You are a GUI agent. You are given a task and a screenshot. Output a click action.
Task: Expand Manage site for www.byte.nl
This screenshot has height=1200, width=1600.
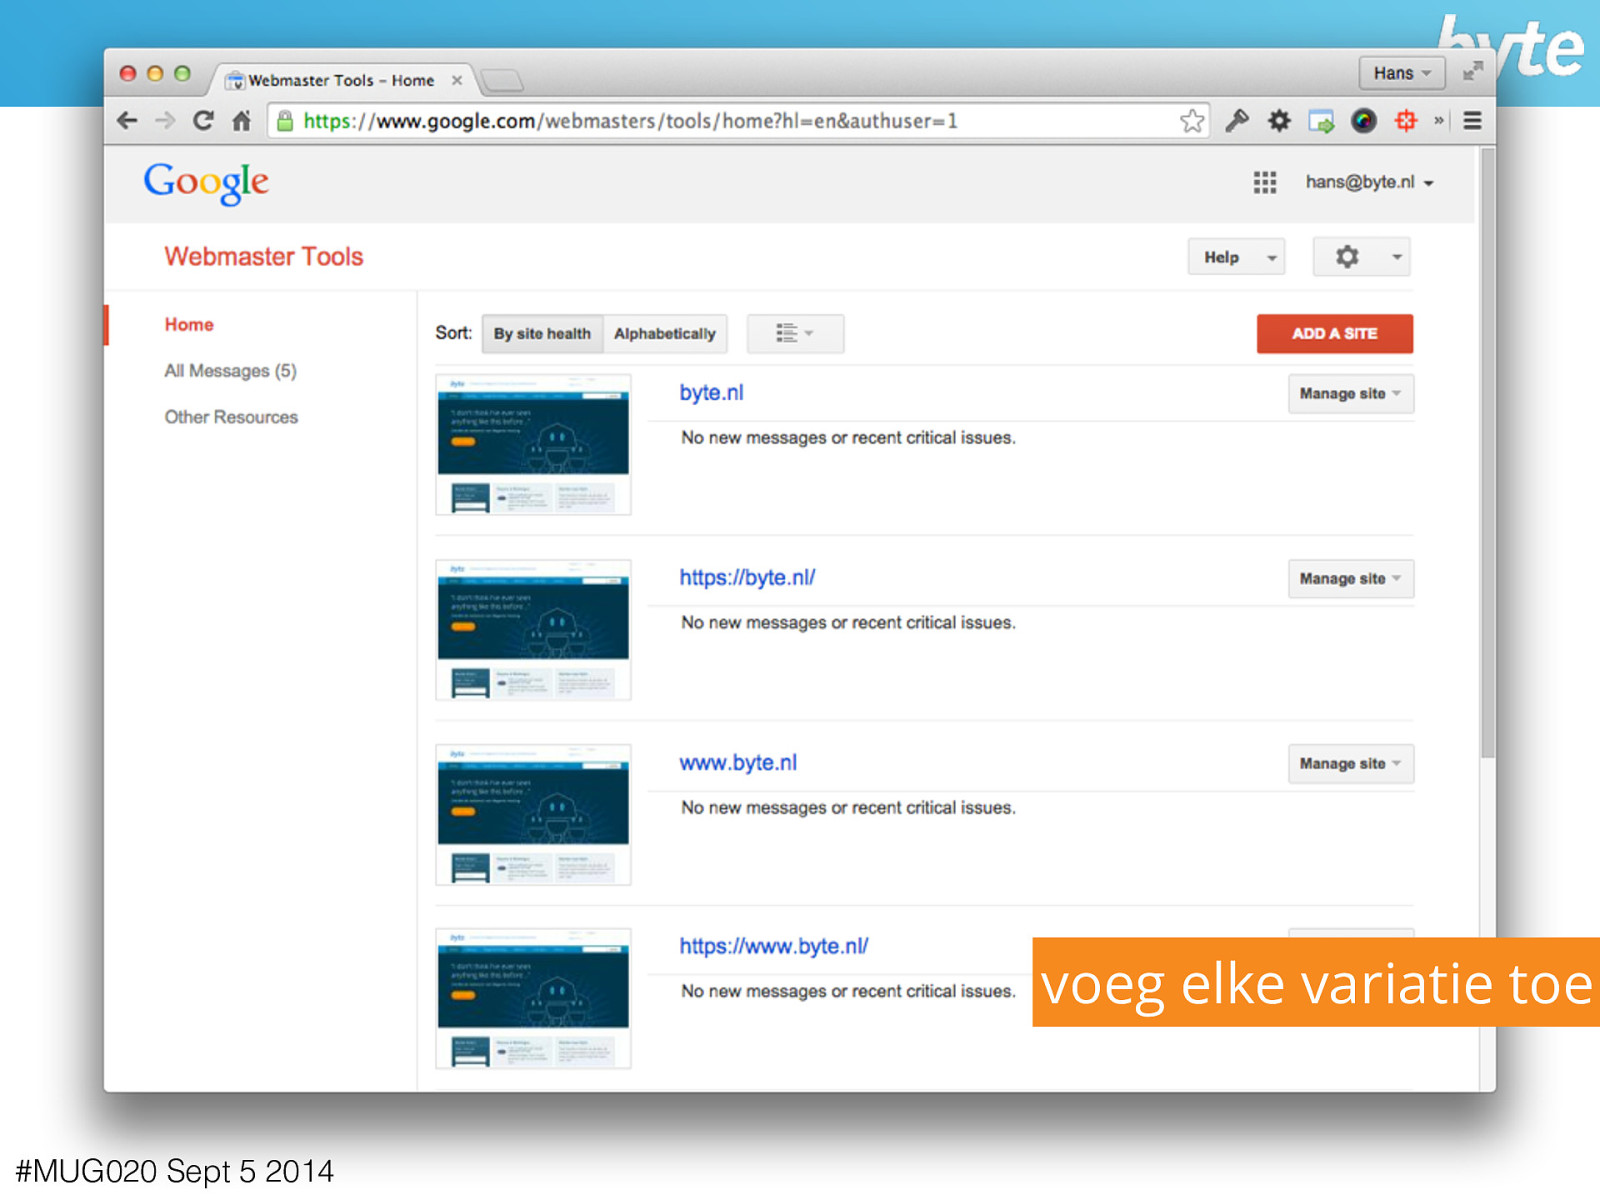click(1350, 764)
